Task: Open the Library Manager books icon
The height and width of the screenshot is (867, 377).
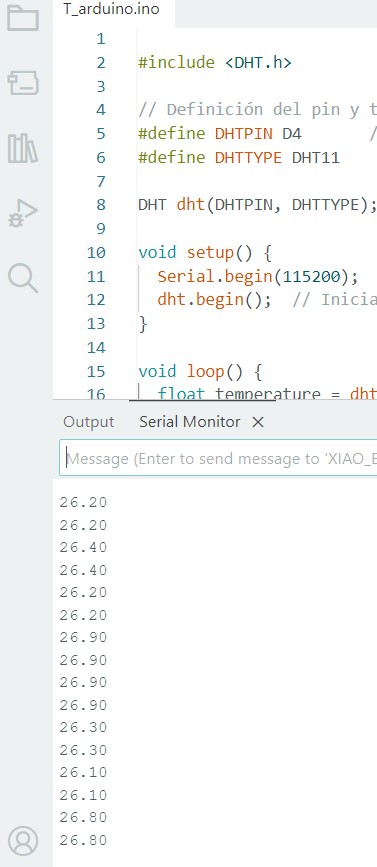Action: click(x=23, y=148)
